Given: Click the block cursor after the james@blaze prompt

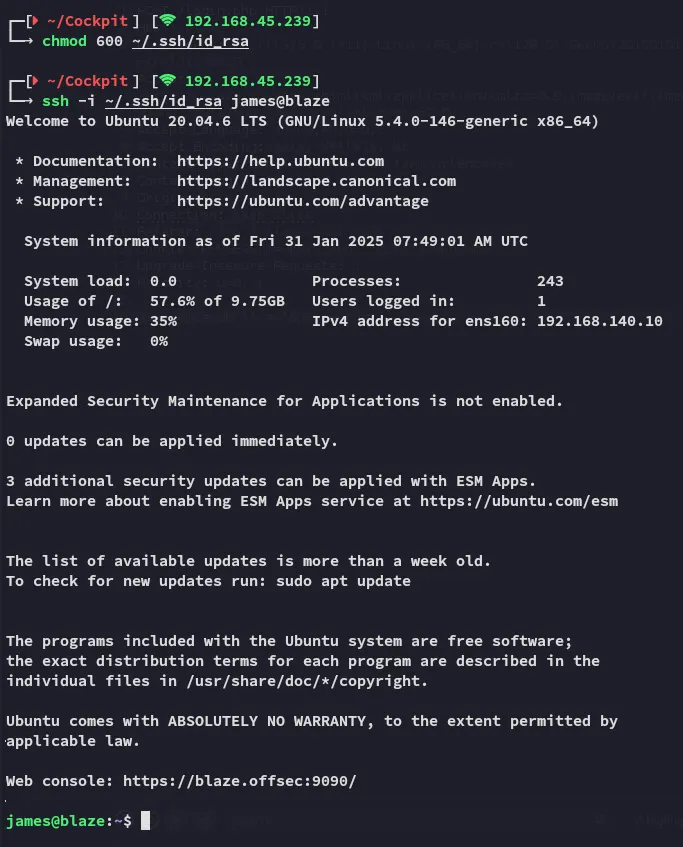Looking at the screenshot, I should pos(145,821).
